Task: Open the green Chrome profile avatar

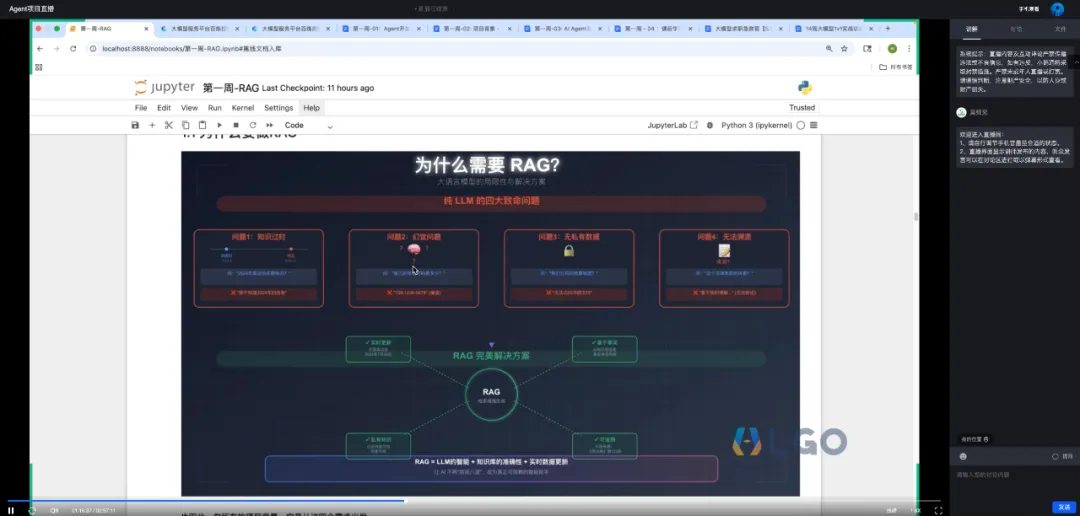Action: [x=892, y=49]
